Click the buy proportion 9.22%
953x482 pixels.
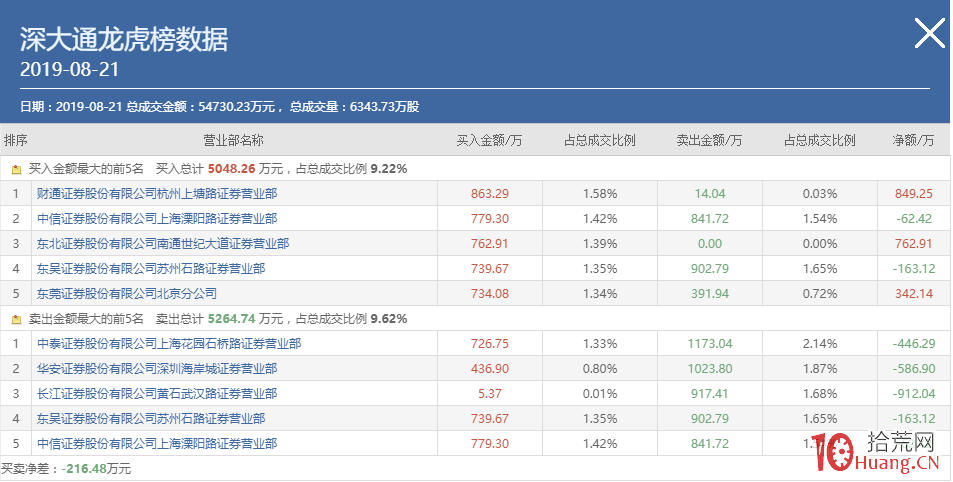coord(389,169)
